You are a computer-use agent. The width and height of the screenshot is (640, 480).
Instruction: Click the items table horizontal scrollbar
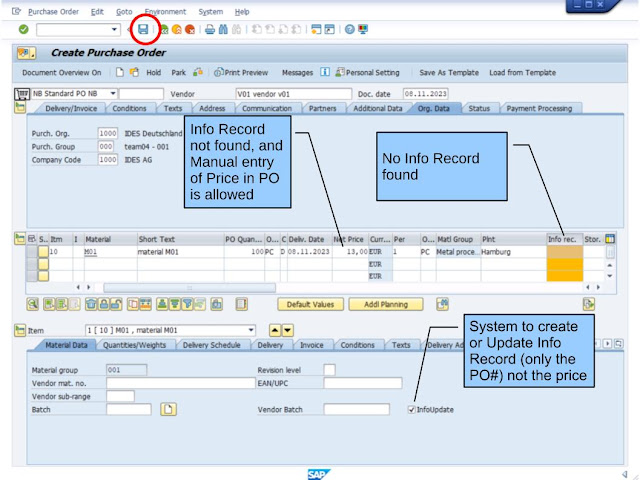tap(189, 288)
